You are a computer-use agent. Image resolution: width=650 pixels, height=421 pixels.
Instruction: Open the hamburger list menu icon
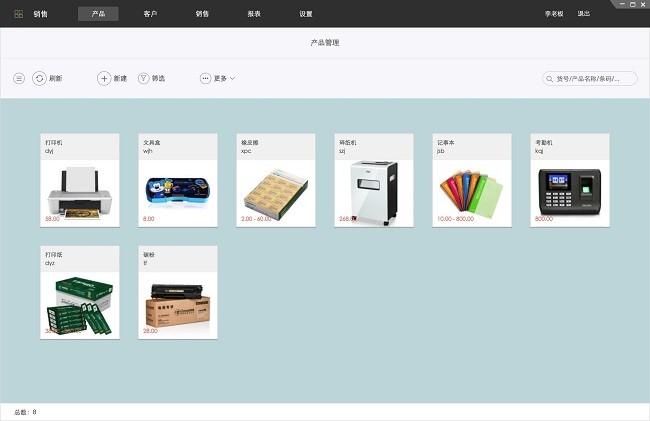pos(19,78)
